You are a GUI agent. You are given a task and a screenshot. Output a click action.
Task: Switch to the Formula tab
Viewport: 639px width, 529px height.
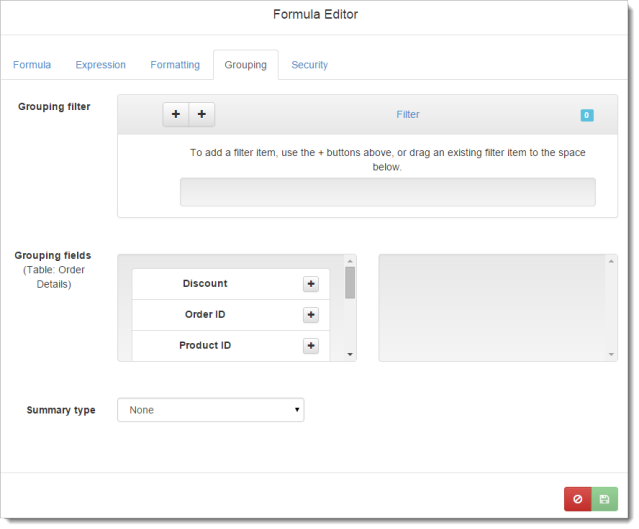coord(32,65)
